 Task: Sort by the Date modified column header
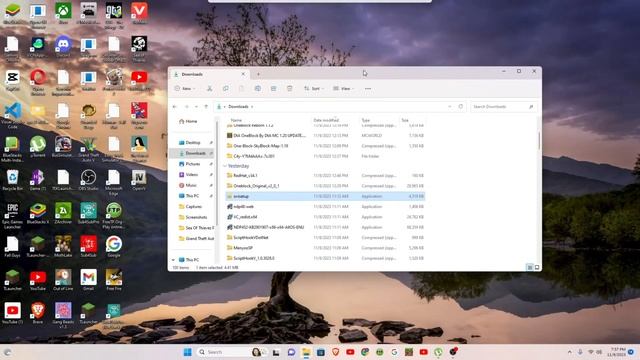coord(326,120)
